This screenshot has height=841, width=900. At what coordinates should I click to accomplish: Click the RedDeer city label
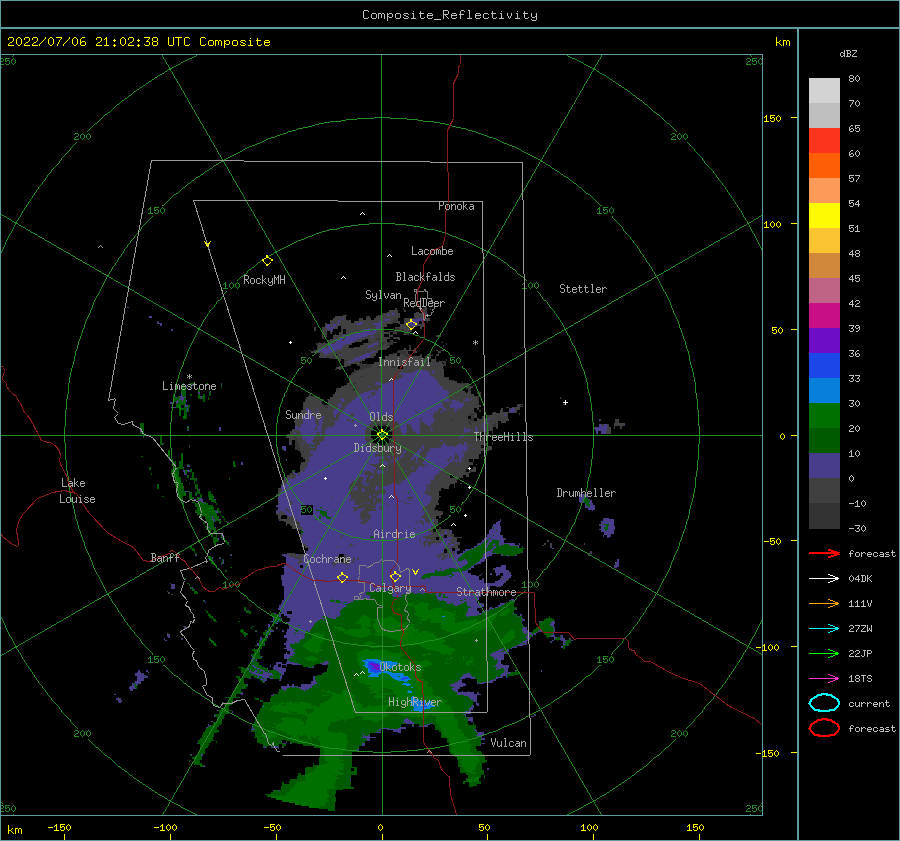pos(424,303)
